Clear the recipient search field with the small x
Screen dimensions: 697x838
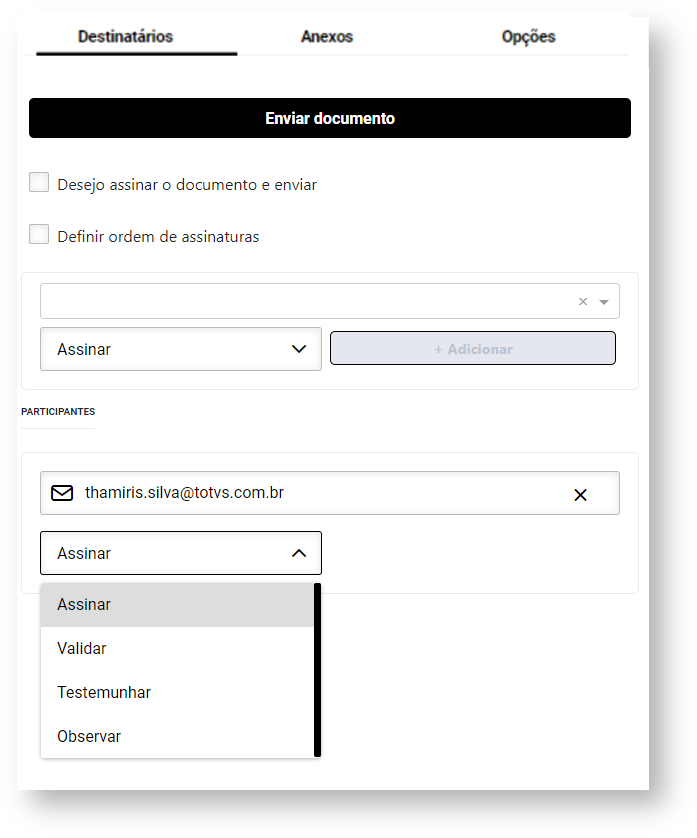pyautogui.click(x=583, y=301)
